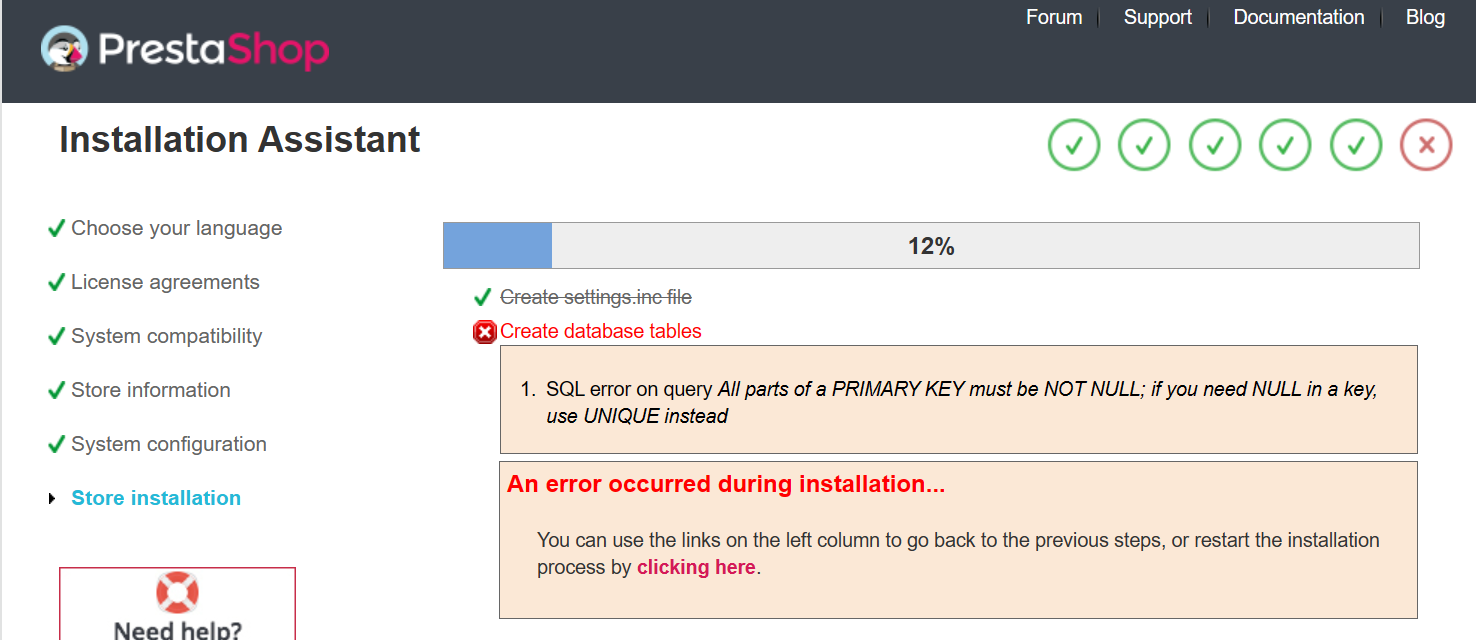The image size is (1476, 640).
Task: Restart installation via the clicking here link
Action: pyautogui.click(x=696, y=568)
